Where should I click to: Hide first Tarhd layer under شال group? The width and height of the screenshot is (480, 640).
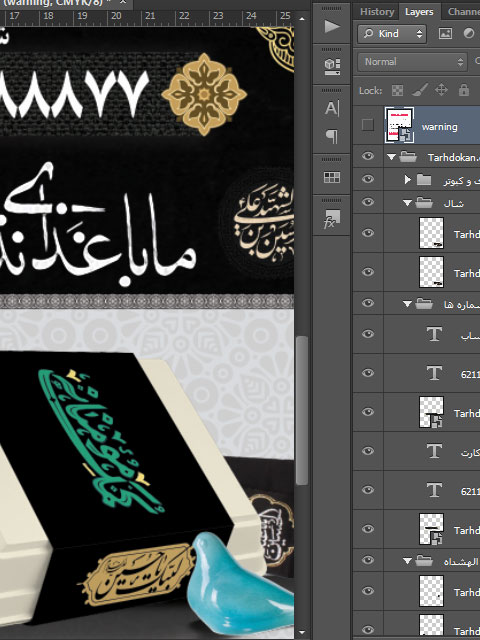click(x=368, y=233)
